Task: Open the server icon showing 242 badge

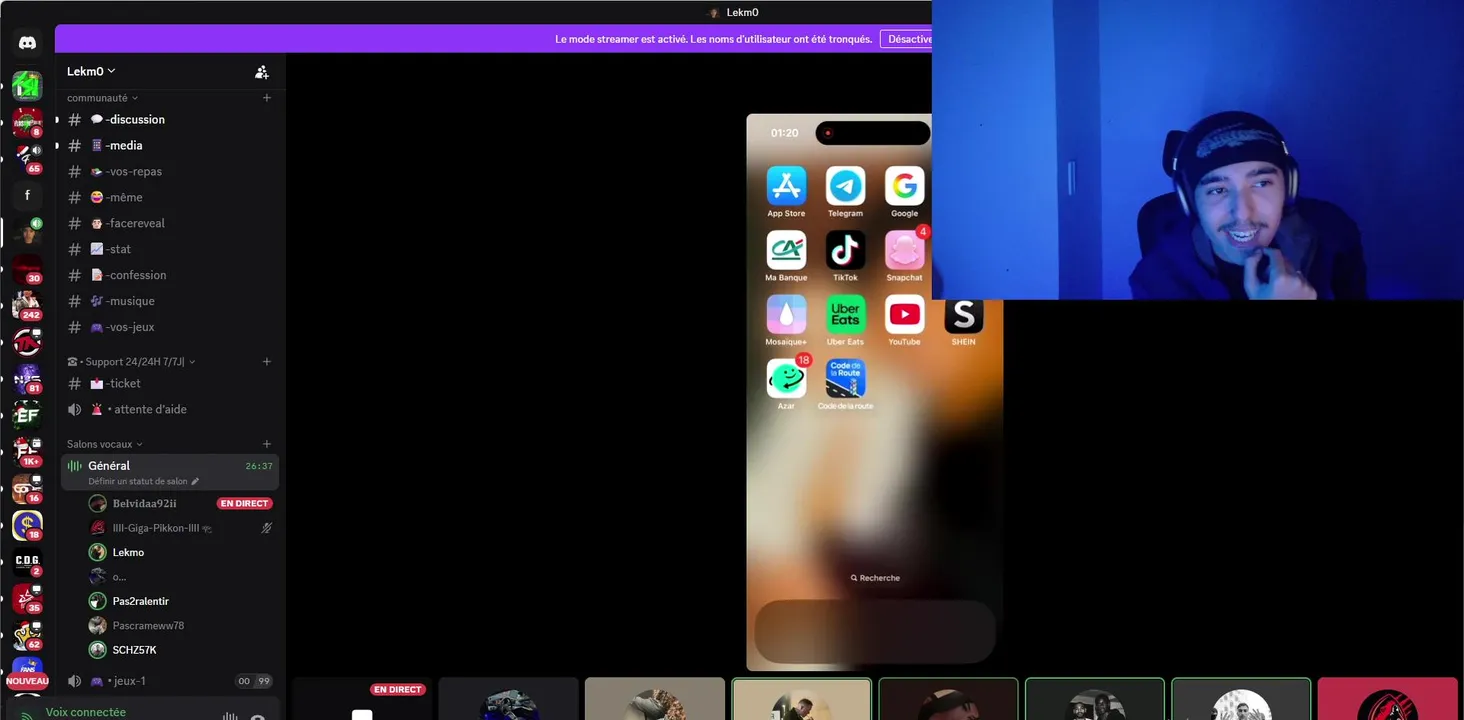Action: point(27,305)
